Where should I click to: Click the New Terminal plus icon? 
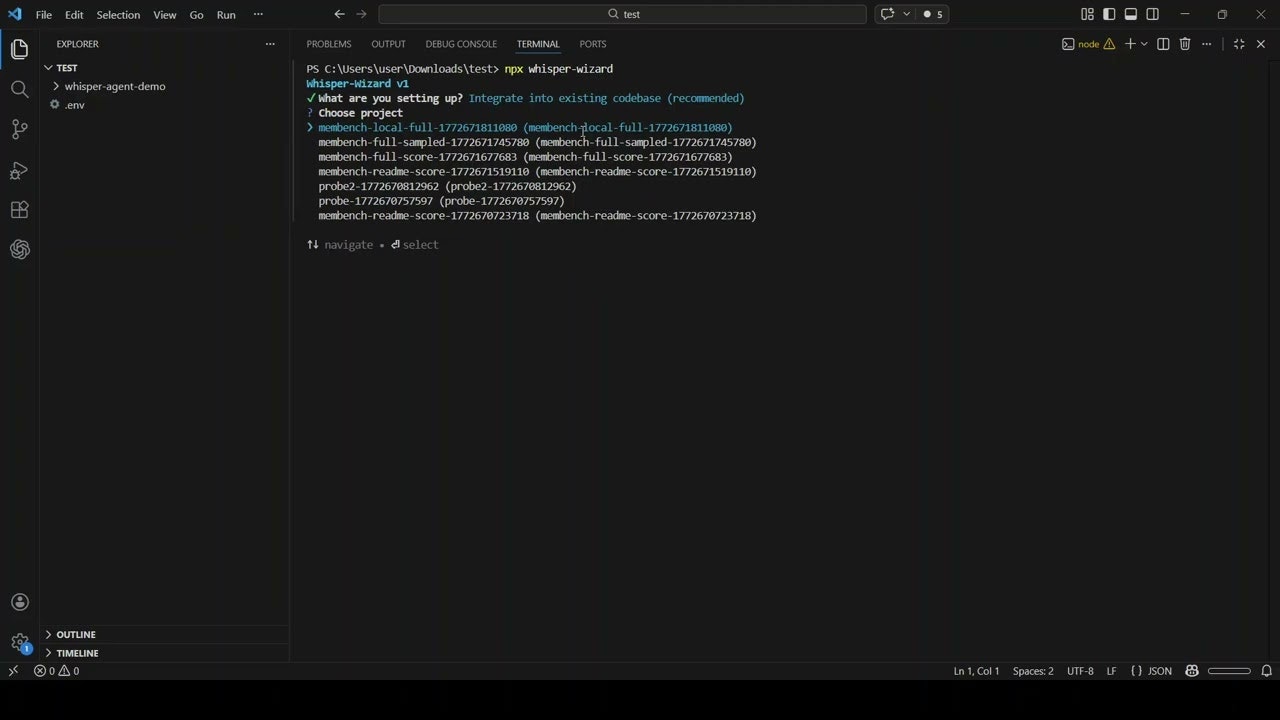[1130, 44]
